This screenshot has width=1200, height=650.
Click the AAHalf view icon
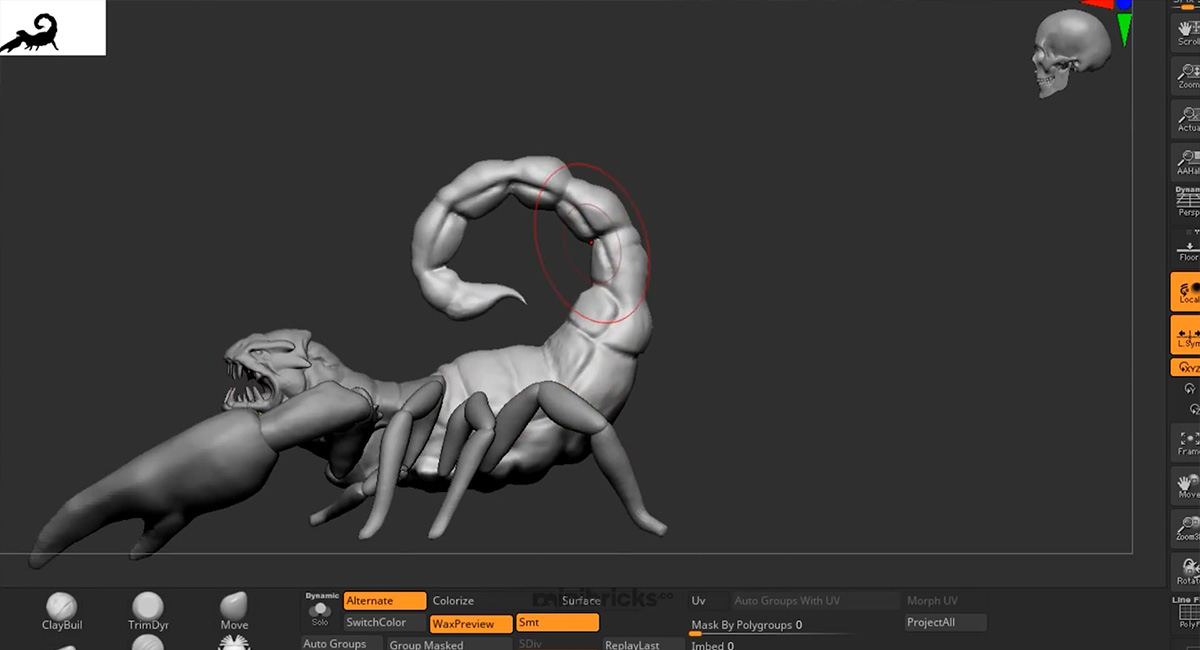tap(1188, 161)
